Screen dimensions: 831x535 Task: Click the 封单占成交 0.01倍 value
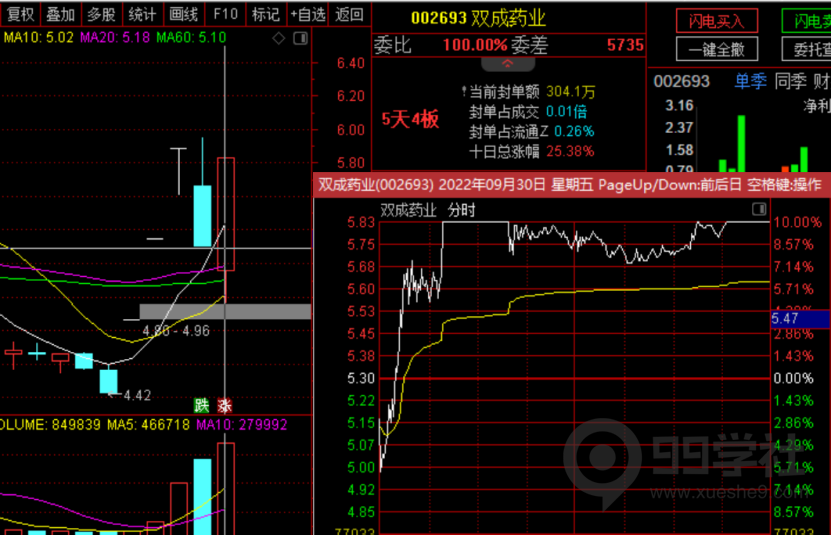pyautogui.click(x=566, y=112)
